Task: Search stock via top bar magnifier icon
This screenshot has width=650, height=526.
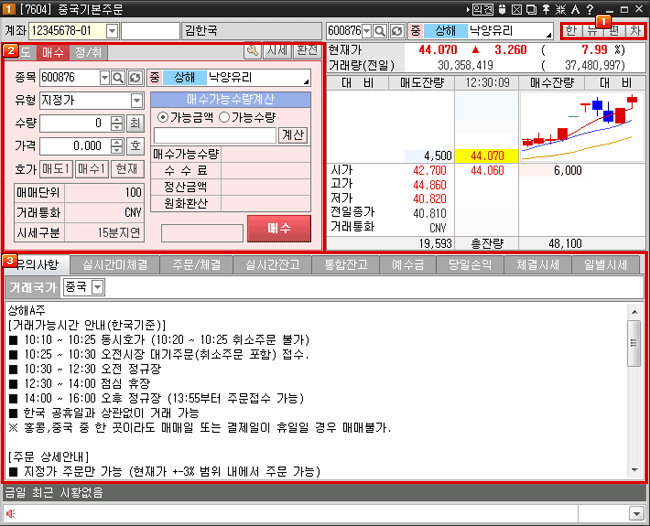Action: click(380, 31)
